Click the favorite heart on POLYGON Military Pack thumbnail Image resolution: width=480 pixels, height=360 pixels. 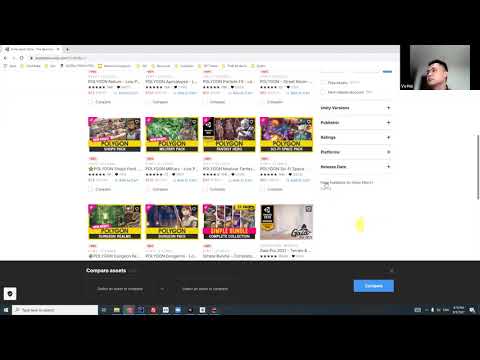coord(194,122)
